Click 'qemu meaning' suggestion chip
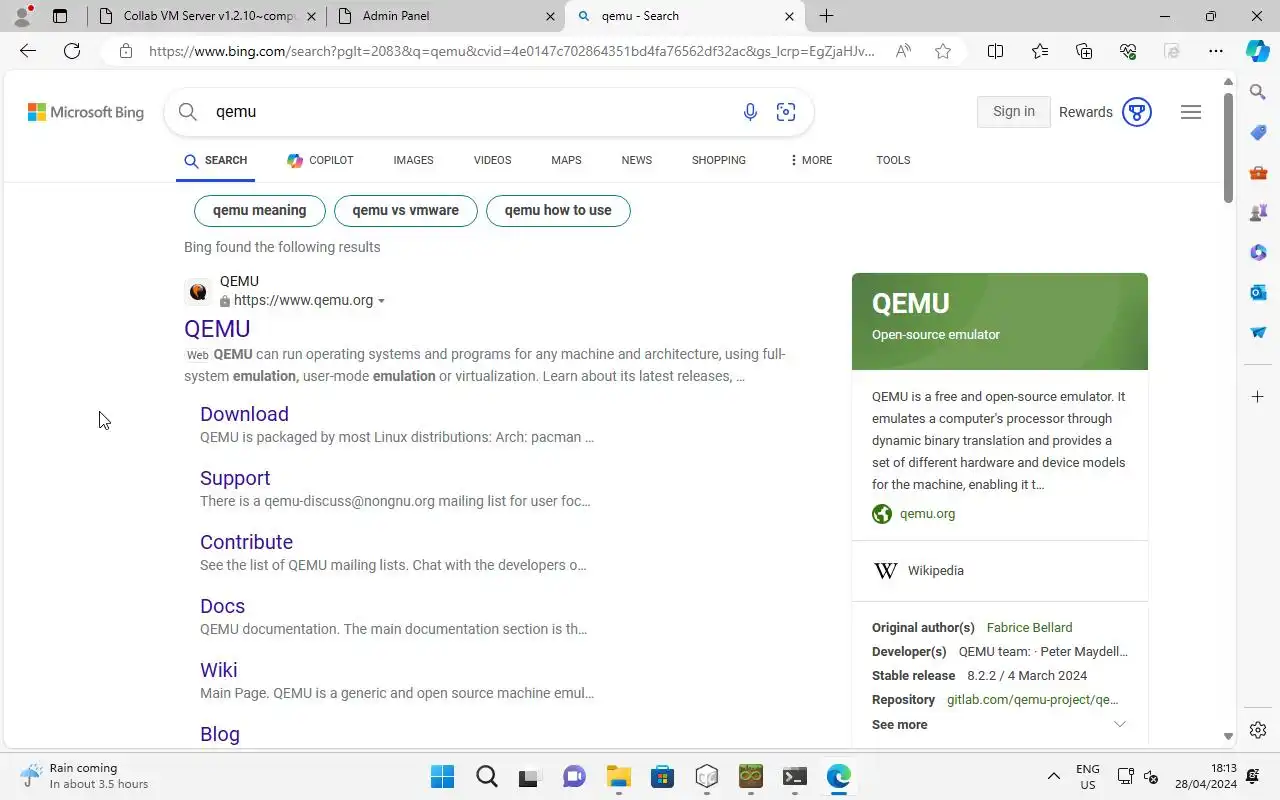 click(x=260, y=211)
